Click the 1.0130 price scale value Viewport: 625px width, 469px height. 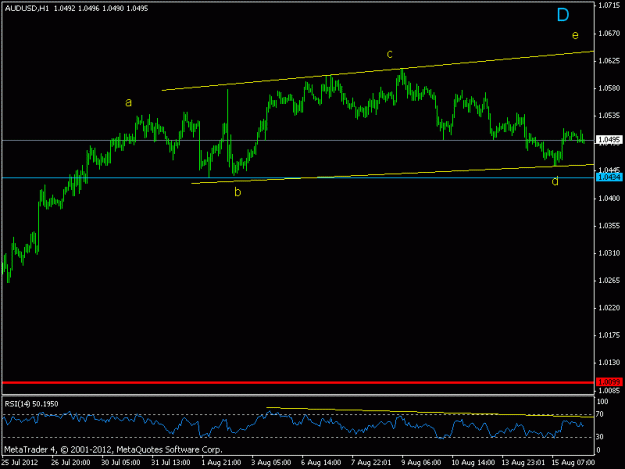coord(609,363)
